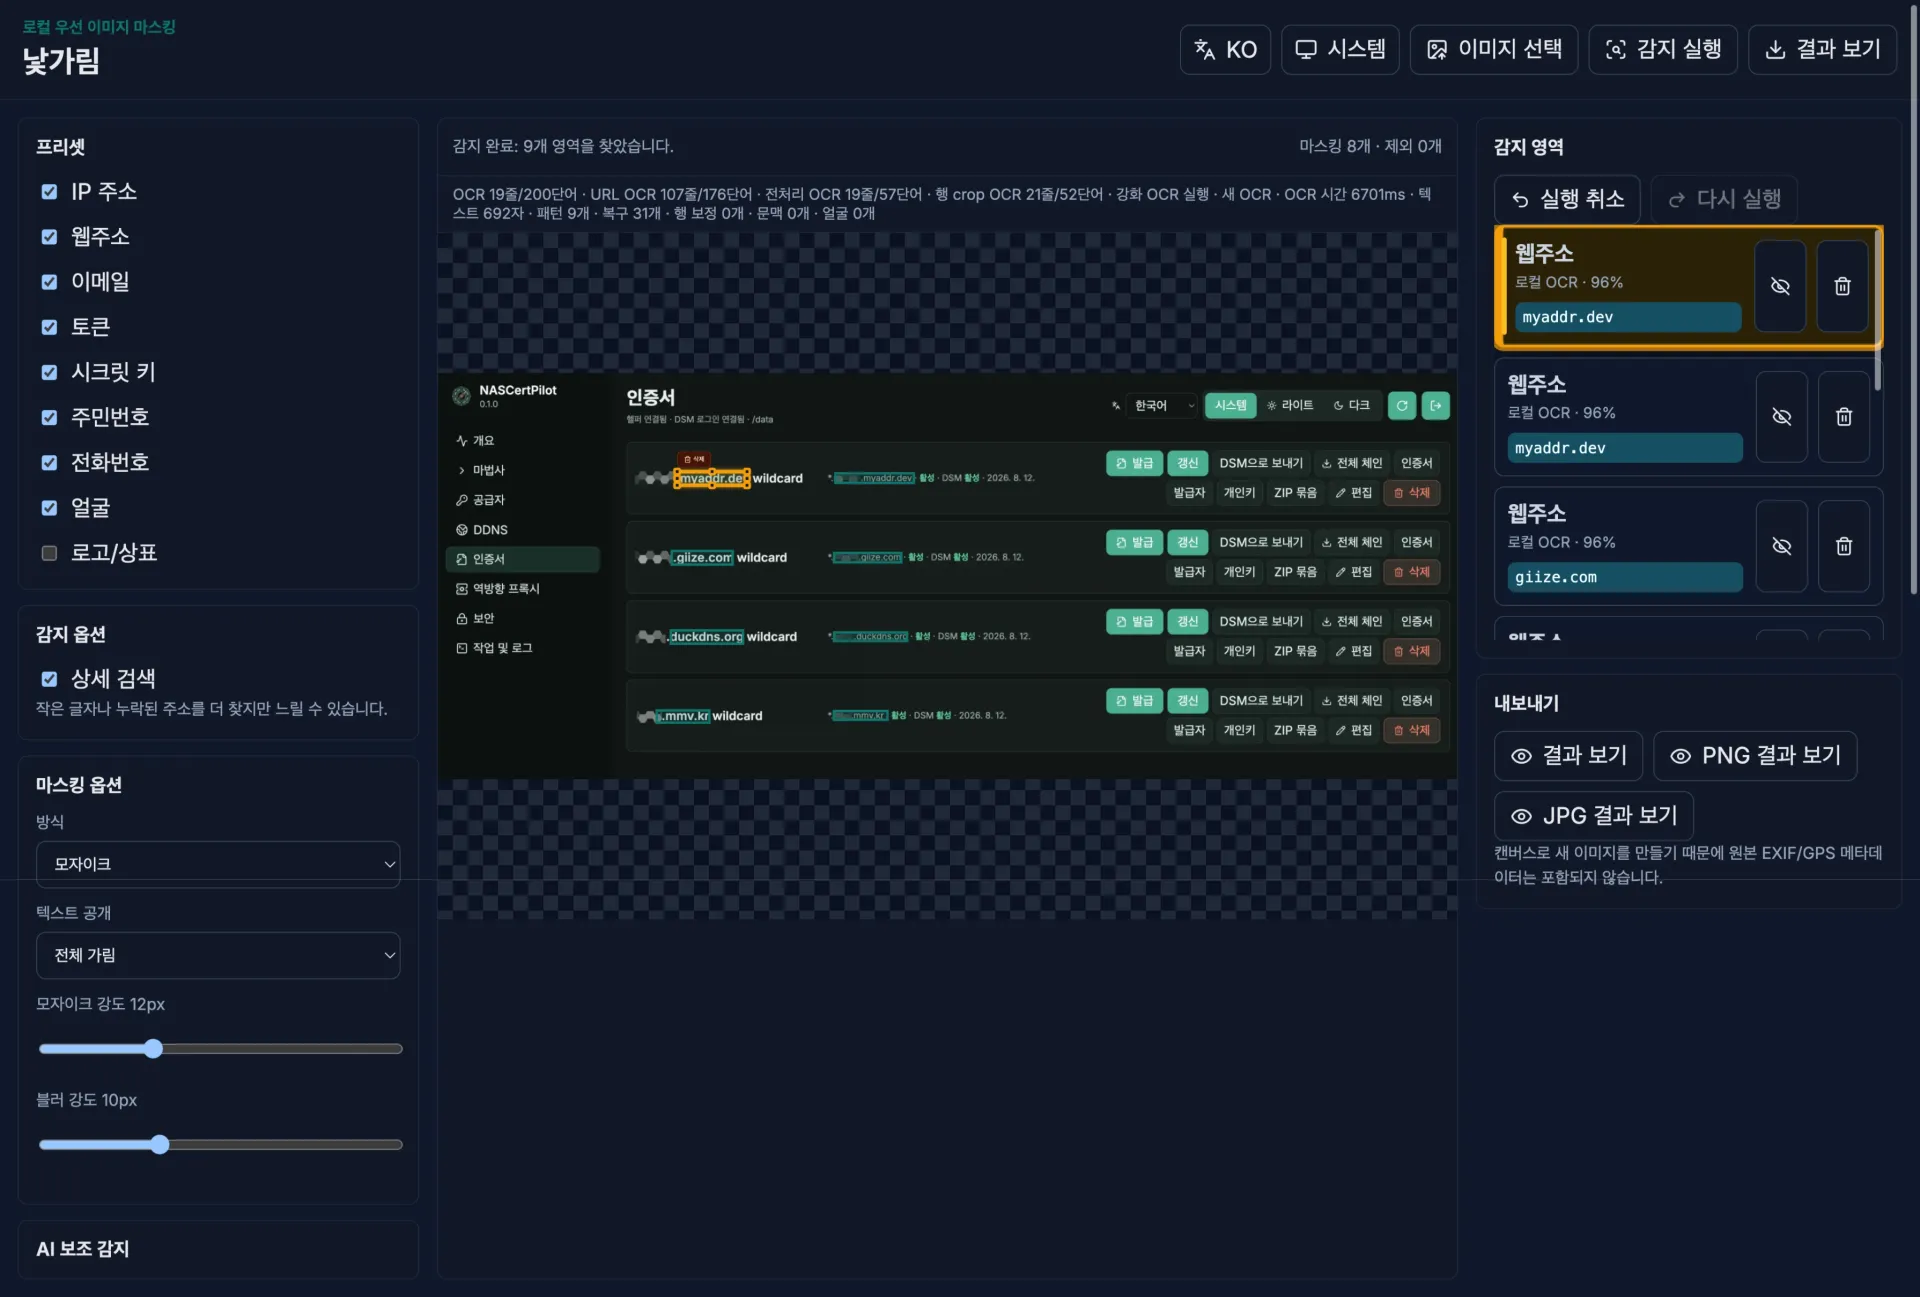Click the 다시 실행 redo button
Image resolution: width=1920 pixels, height=1297 pixels.
coord(1724,199)
